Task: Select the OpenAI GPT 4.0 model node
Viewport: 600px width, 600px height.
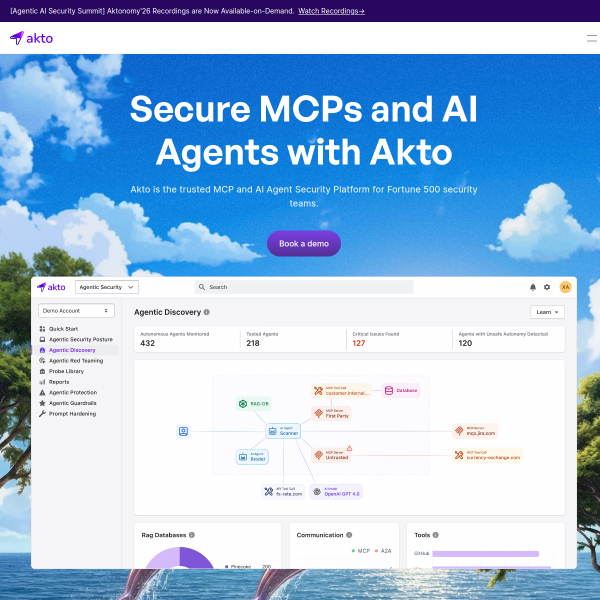Action: click(336, 492)
